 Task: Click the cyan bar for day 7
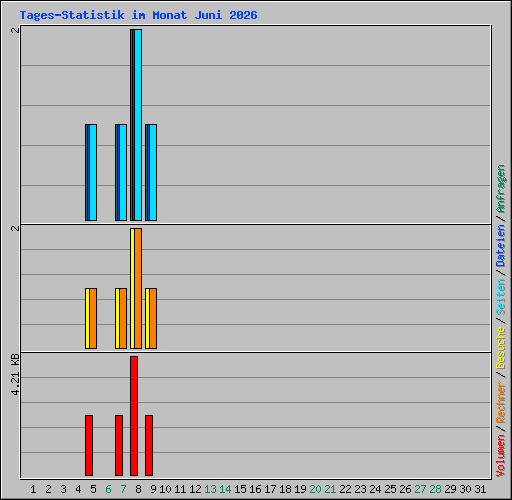click(x=123, y=172)
